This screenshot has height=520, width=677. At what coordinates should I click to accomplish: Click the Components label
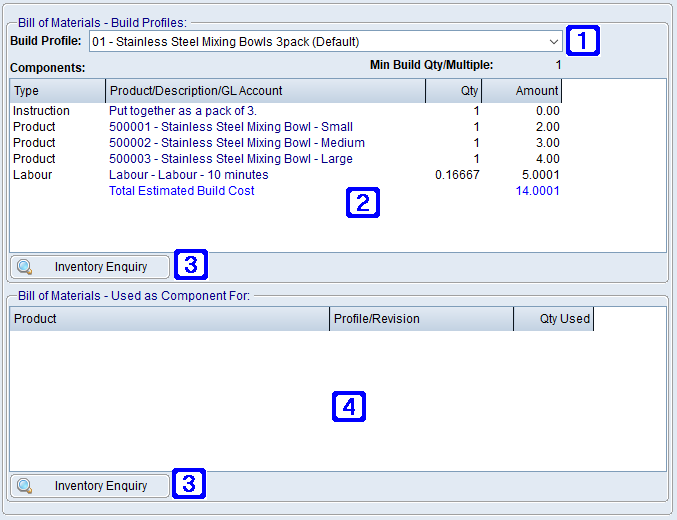[47, 68]
